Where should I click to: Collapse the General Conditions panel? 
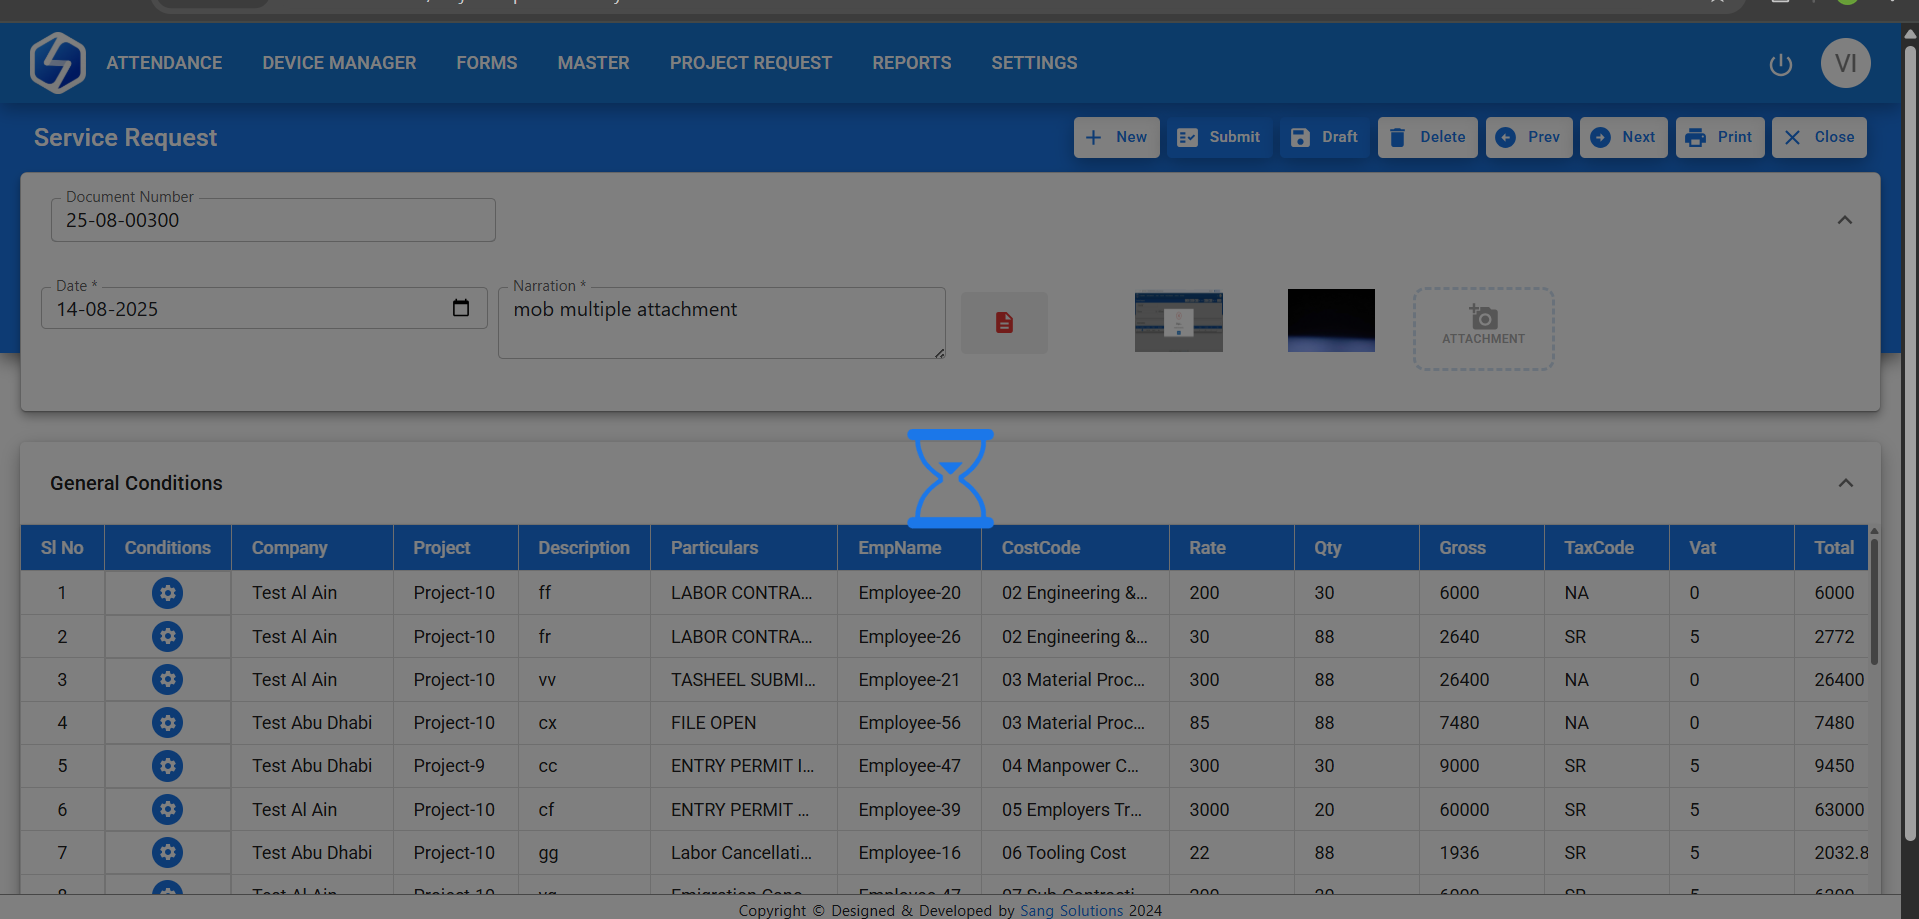click(1845, 483)
